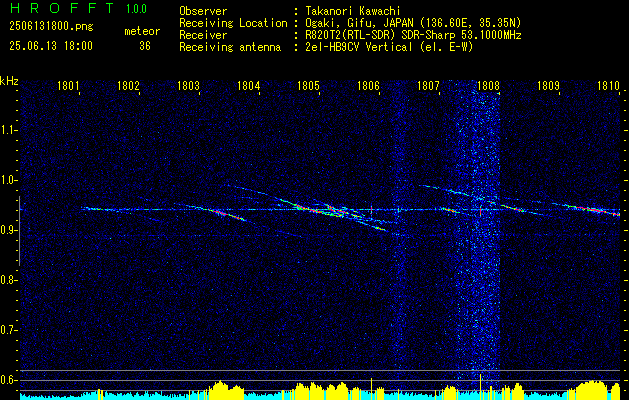Click the 1806 time marker
Image resolution: width=629 pixels, height=400 pixels.
click(368, 85)
